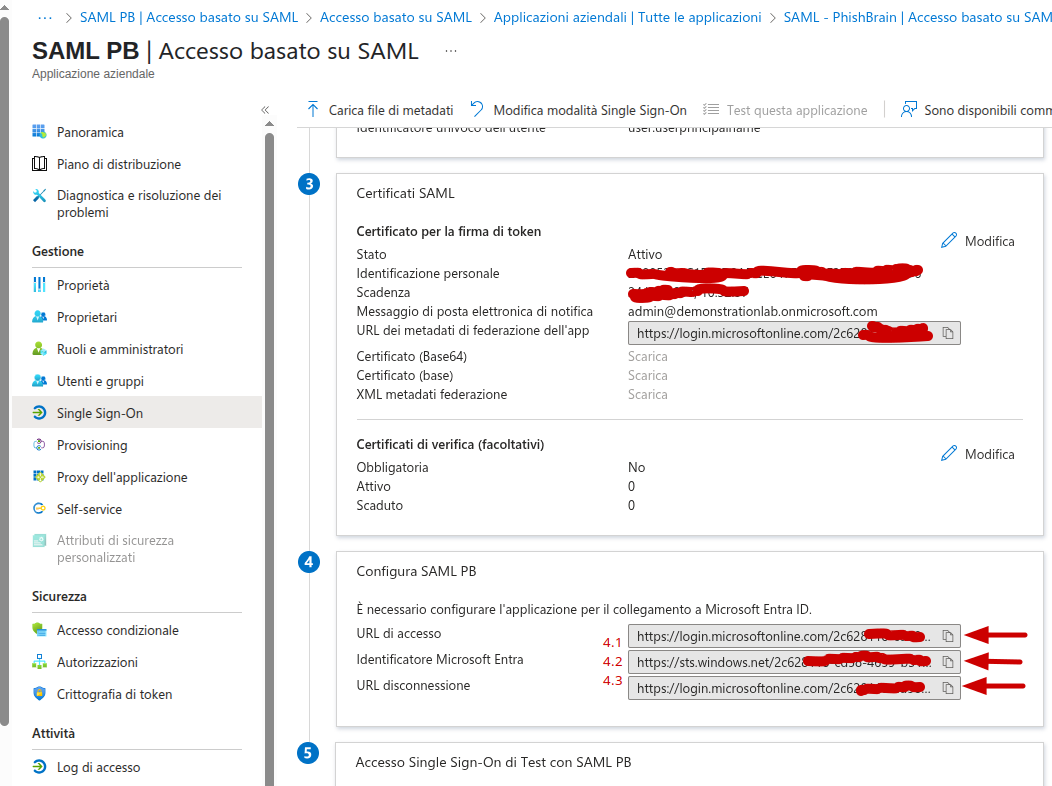Click the Sono disponibili commenti feedback text
The width and height of the screenshot is (1052, 786).
pyautogui.click(x=988, y=110)
